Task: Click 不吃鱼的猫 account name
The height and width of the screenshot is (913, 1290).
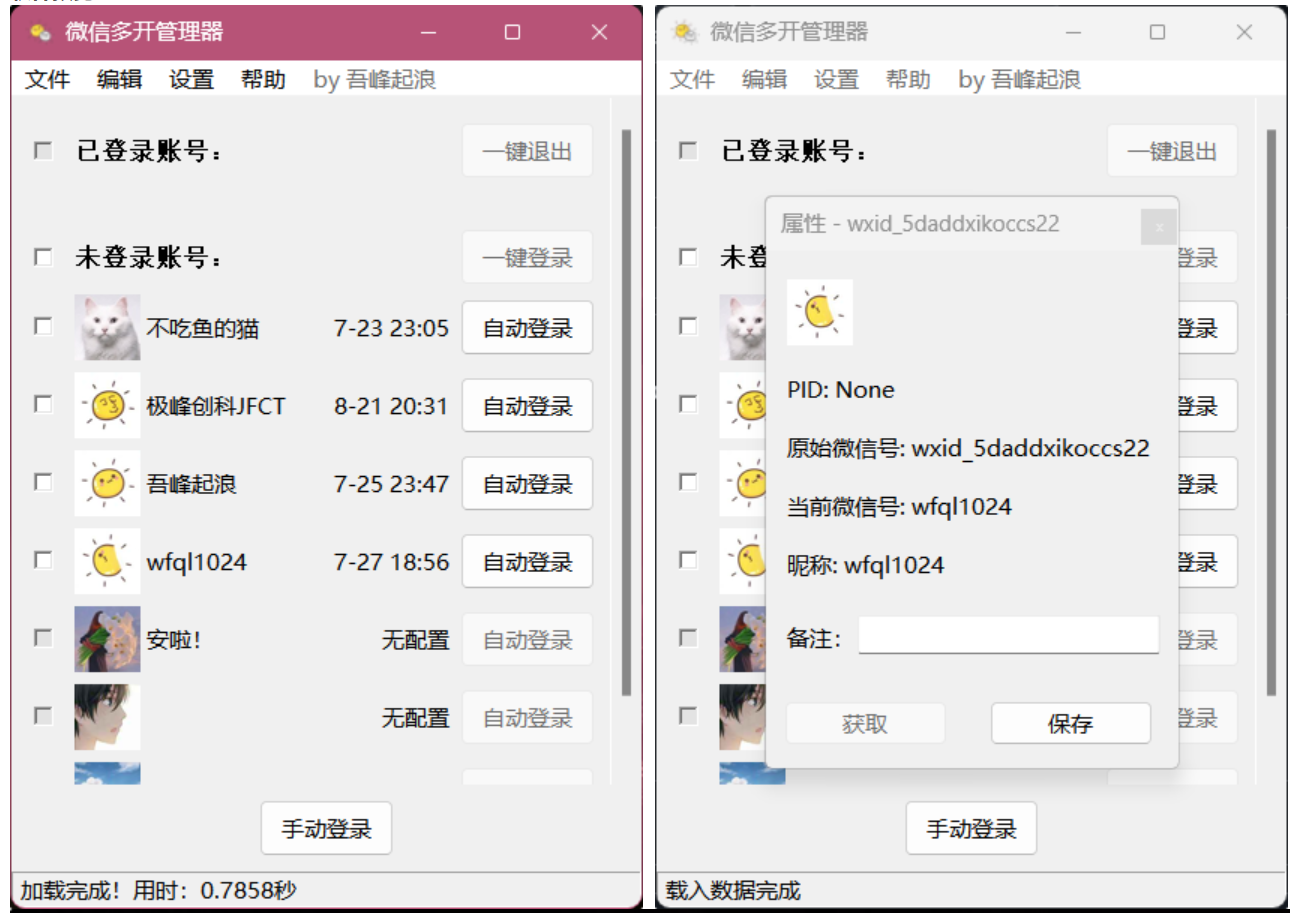Action: tap(203, 328)
